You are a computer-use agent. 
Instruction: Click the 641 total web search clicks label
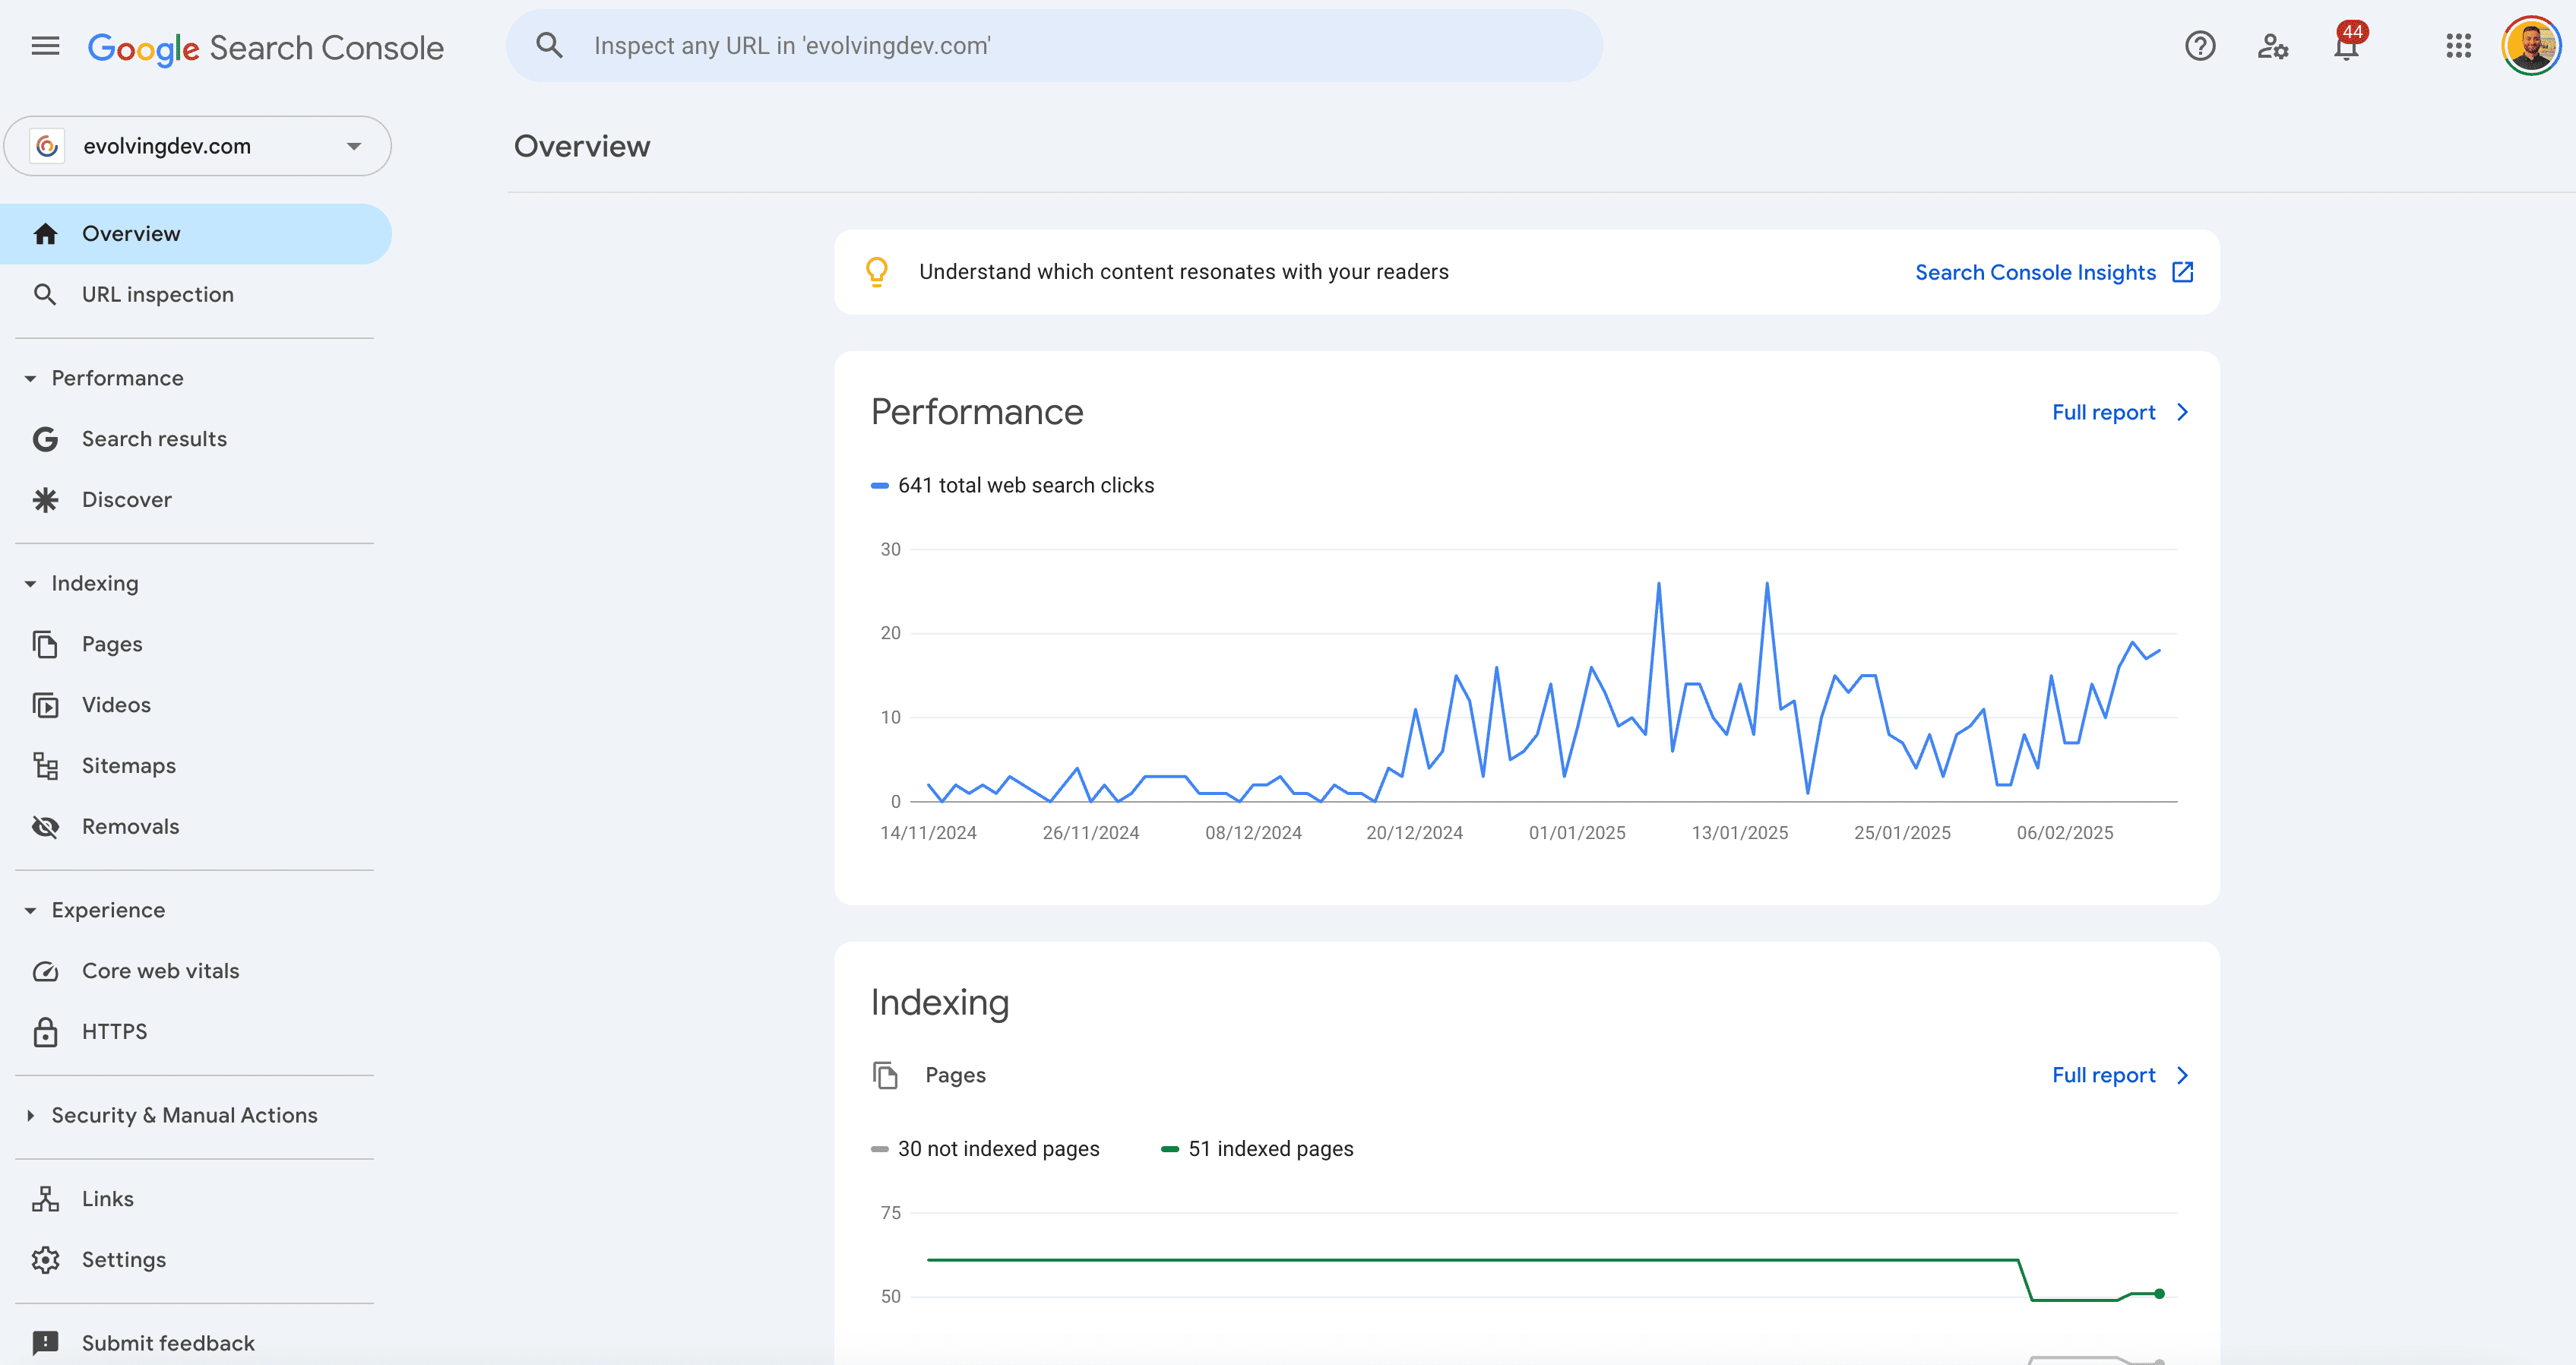click(1026, 486)
